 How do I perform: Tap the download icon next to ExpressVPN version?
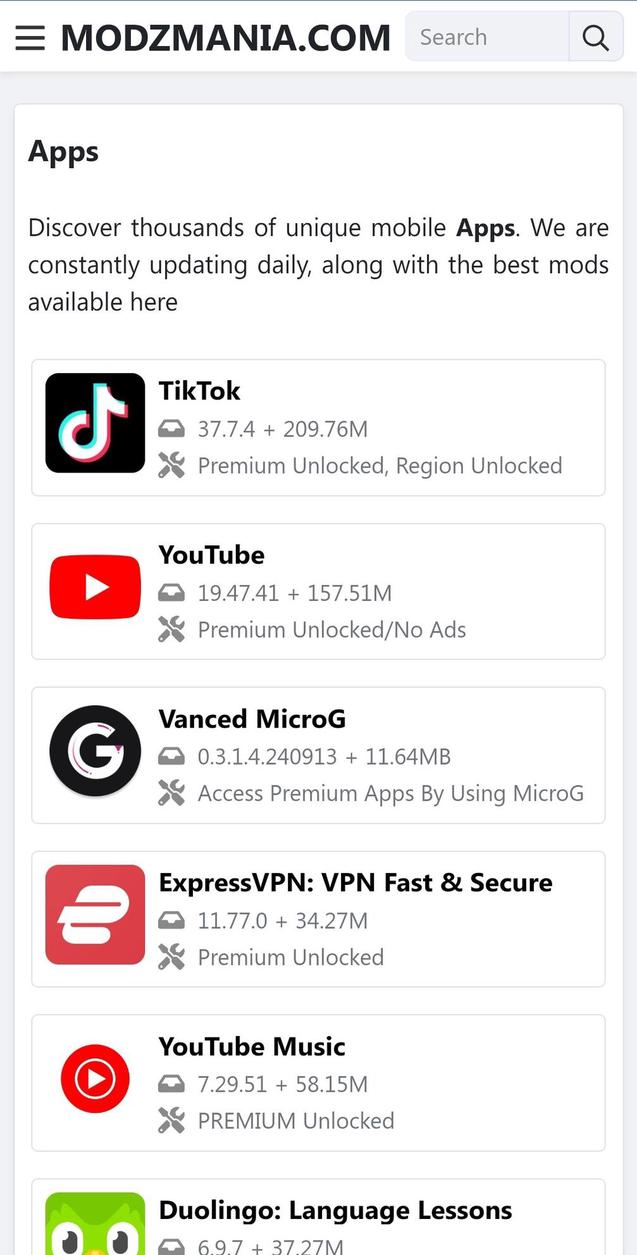click(x=172, y=920)
